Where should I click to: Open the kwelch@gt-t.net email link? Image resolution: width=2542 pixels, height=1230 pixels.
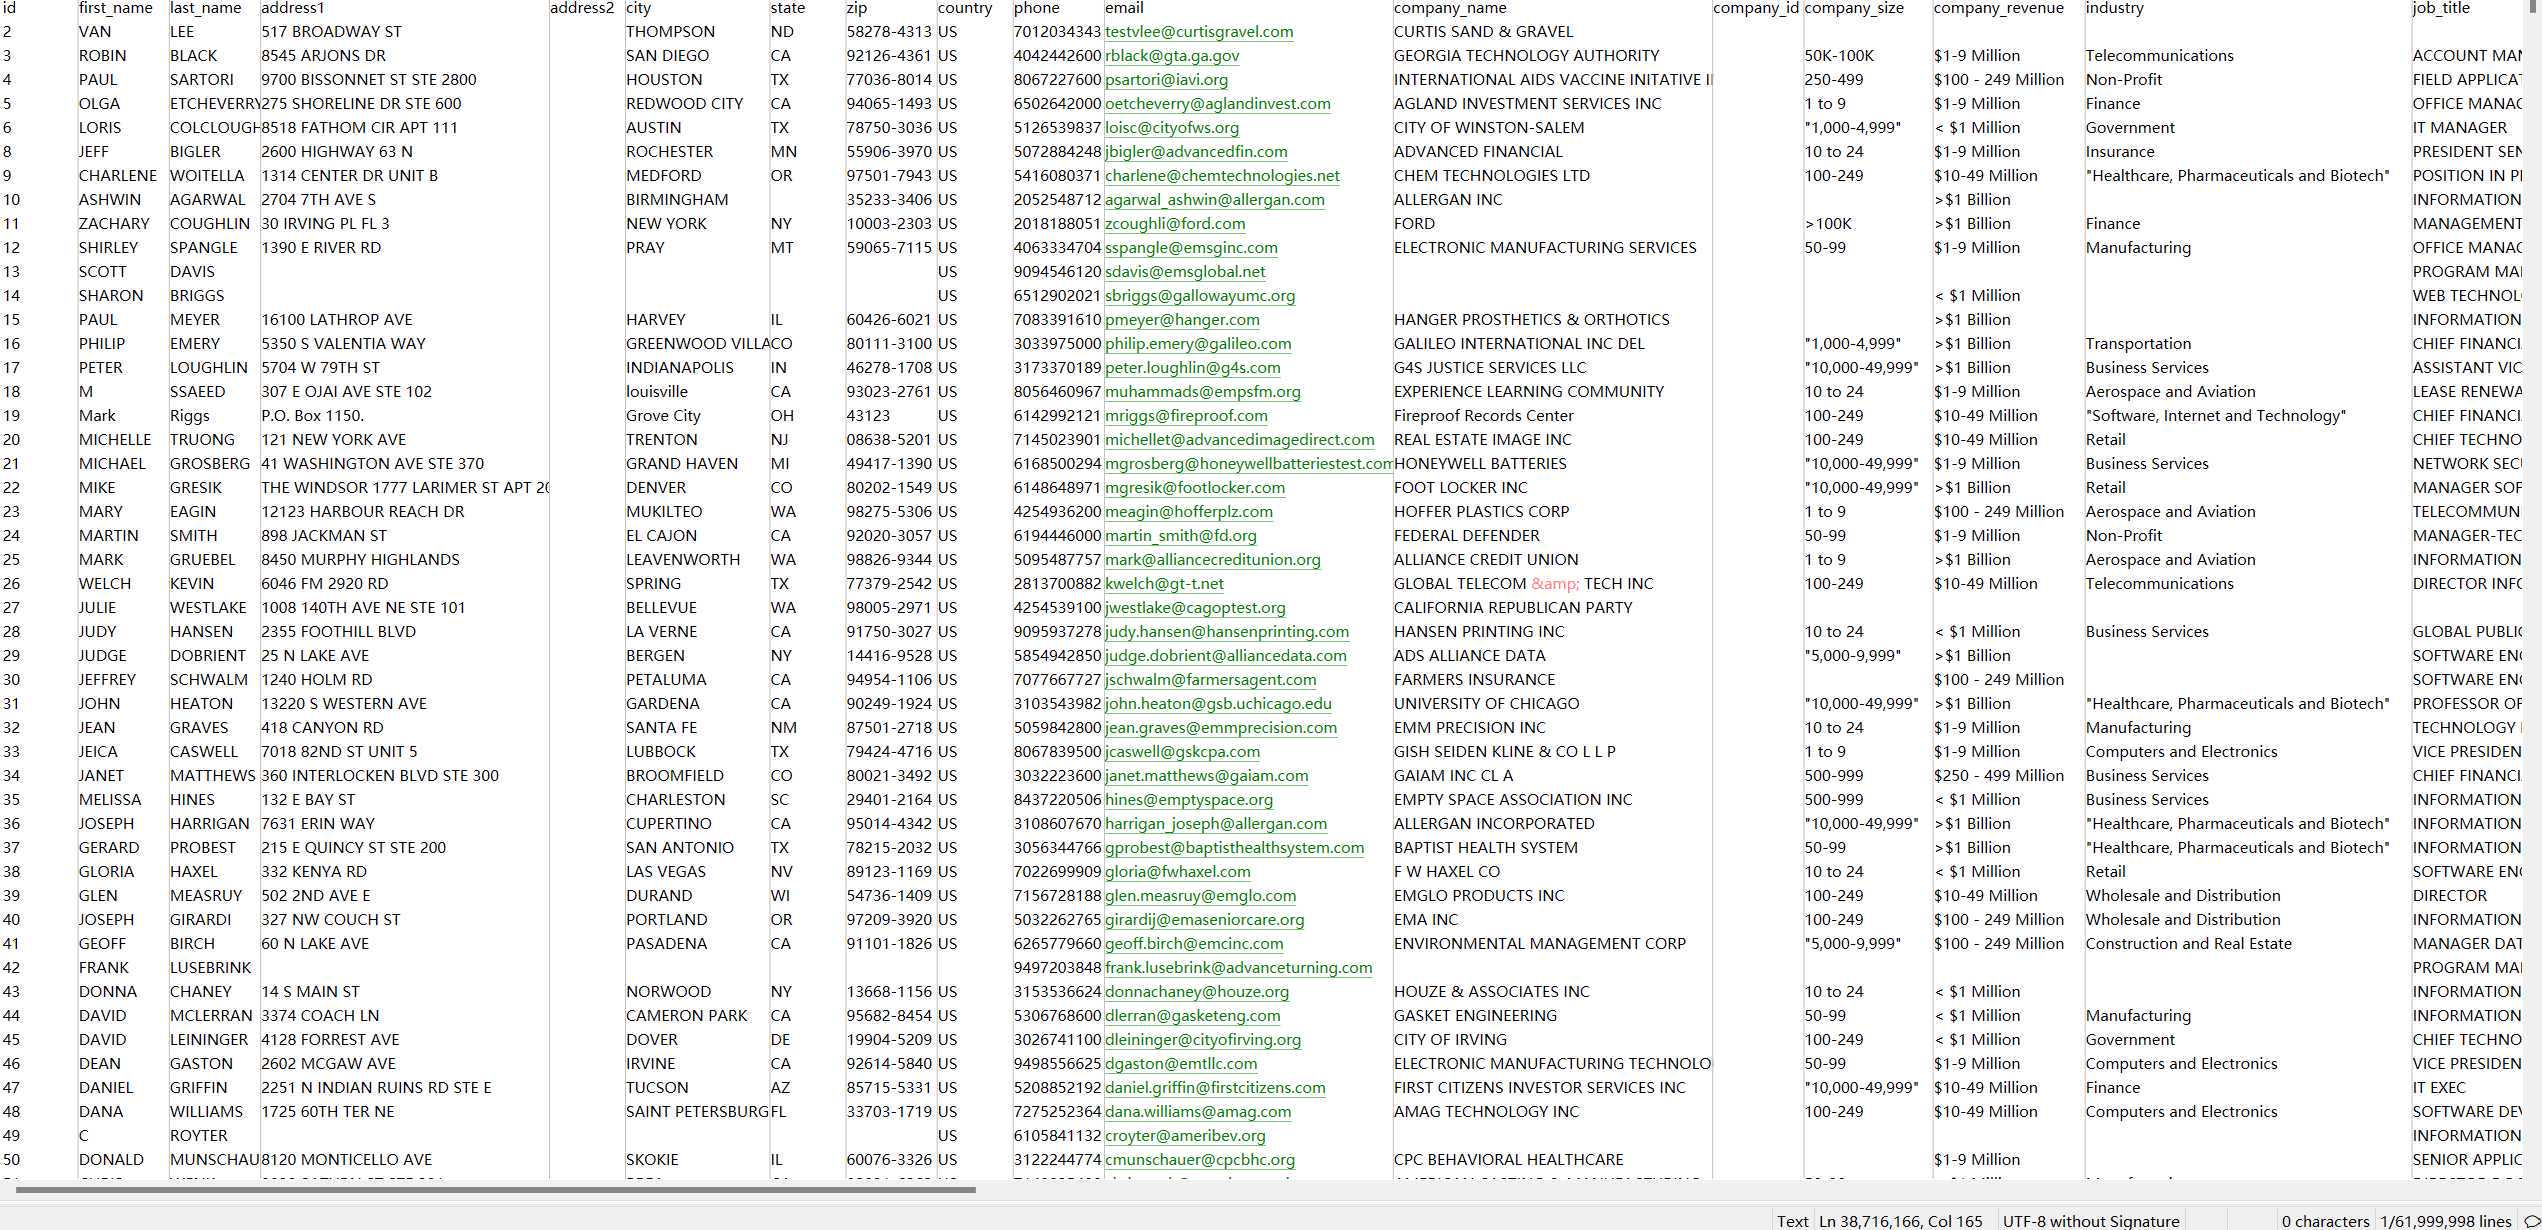[x=1164, y=584]
